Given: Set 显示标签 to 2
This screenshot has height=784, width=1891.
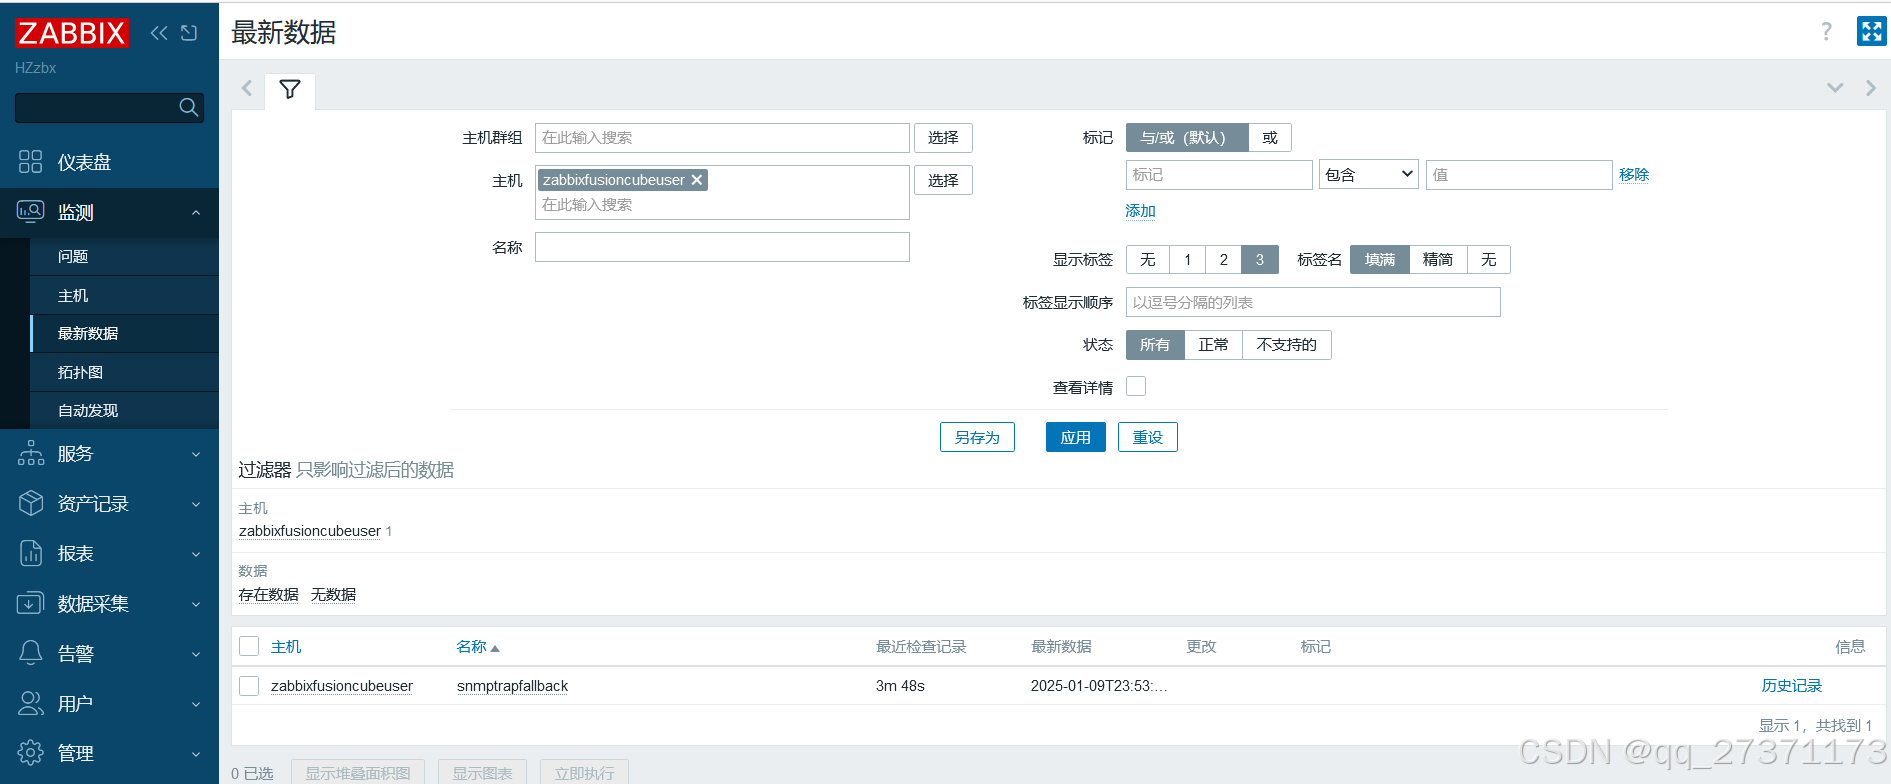Looking at the screenshot, I should pos(1224,260).
